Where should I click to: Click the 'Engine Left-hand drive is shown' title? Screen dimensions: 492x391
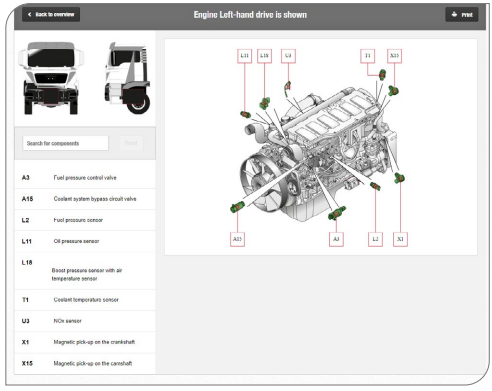[250, 15]
